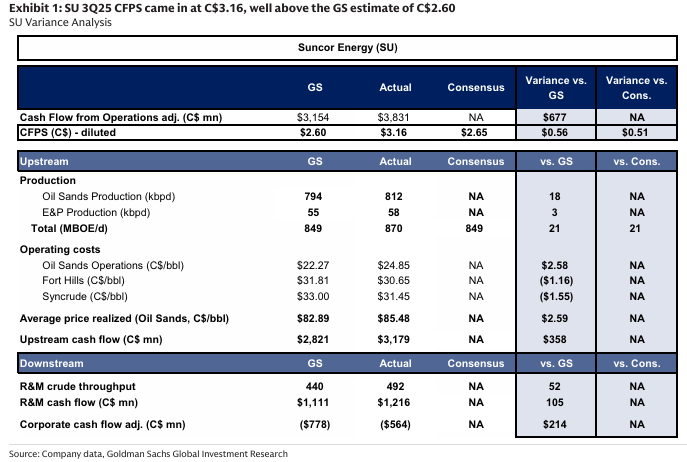Select the E&P Production (kbpd) row label
This screenshot has height=462, width=687.
(x=104, y=212)
